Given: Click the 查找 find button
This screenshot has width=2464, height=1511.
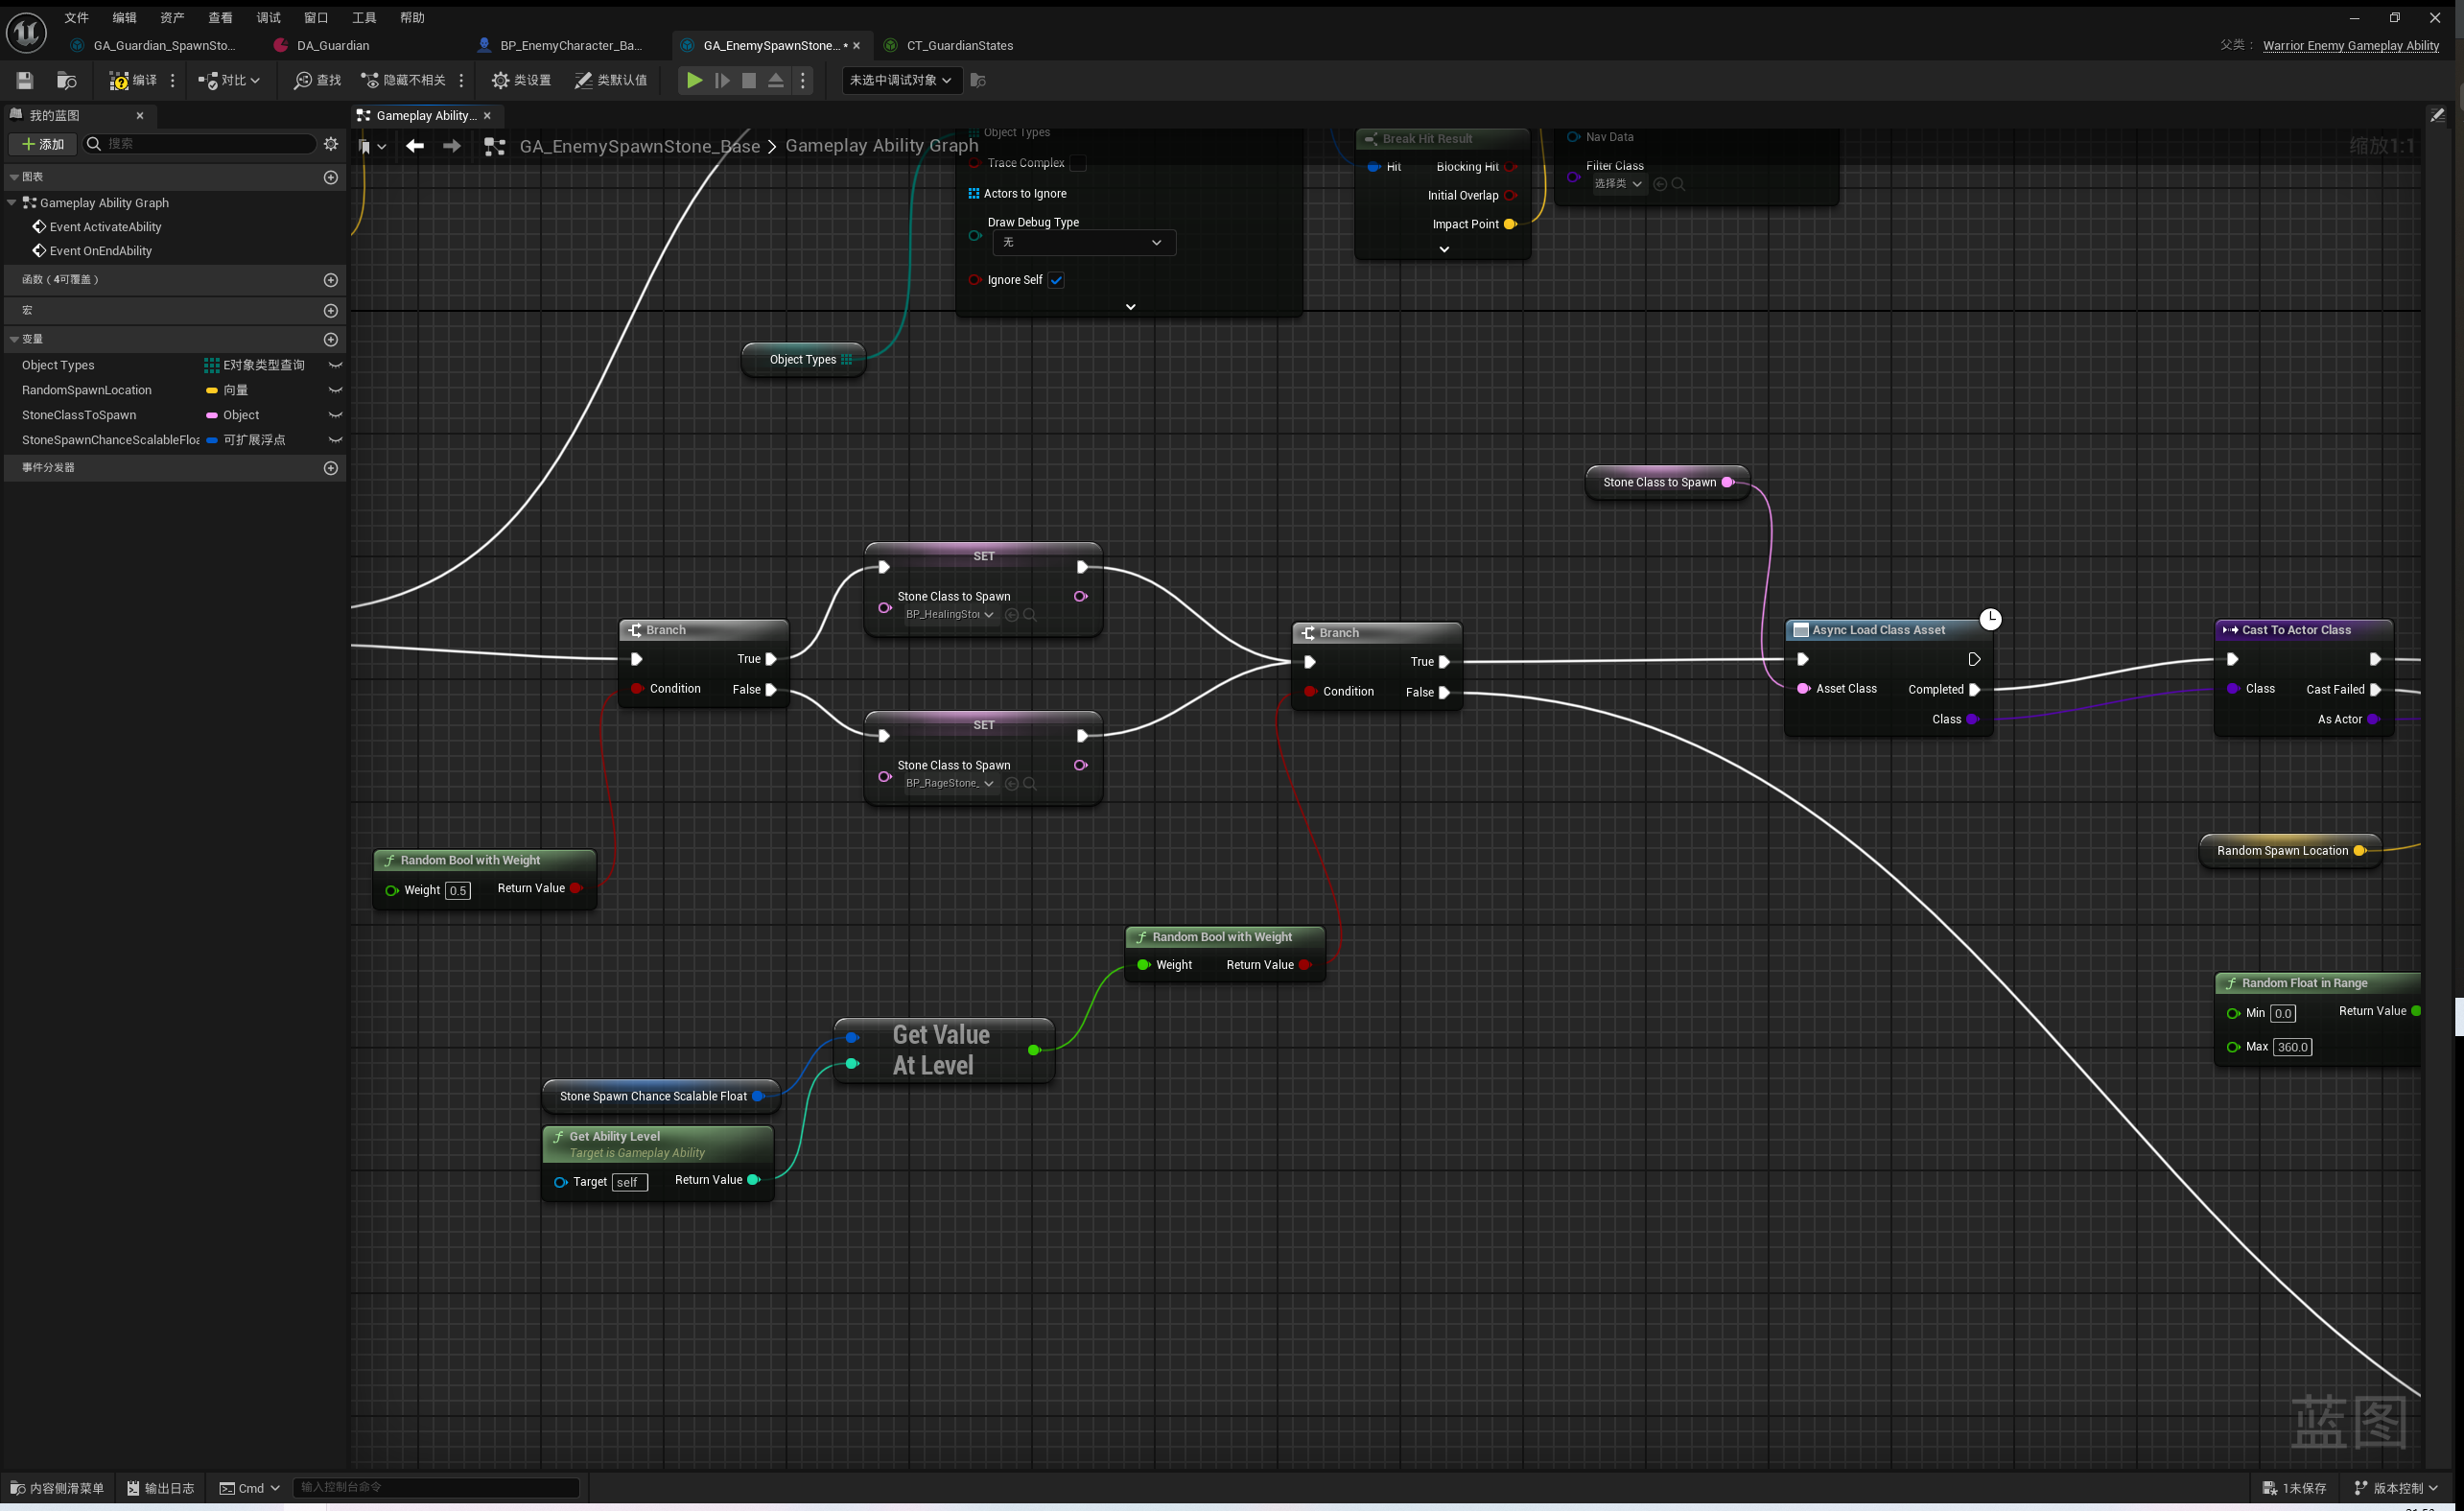Looking at the screenshot, I should tap(318, 80).
